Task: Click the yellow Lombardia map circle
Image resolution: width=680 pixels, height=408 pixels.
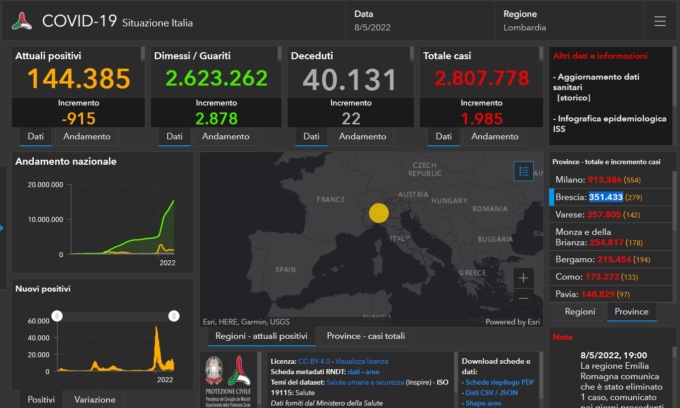Action: pyautogui.click(x=379, y=213)
